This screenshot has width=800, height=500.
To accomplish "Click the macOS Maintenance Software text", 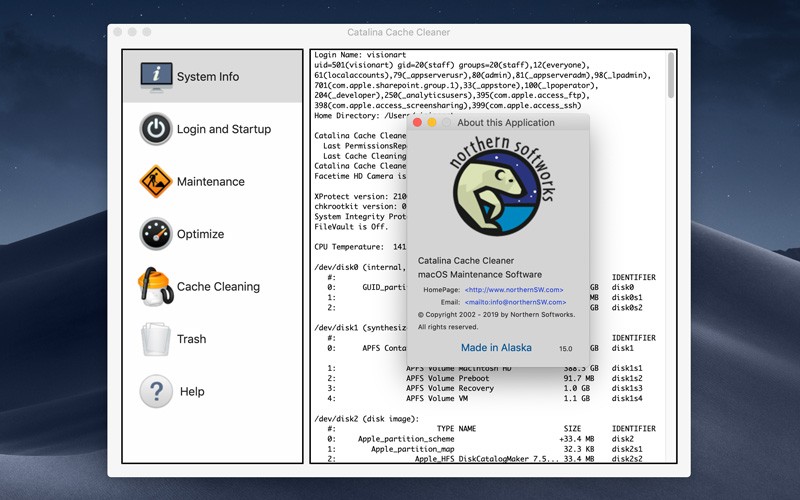I will (480, 274).
